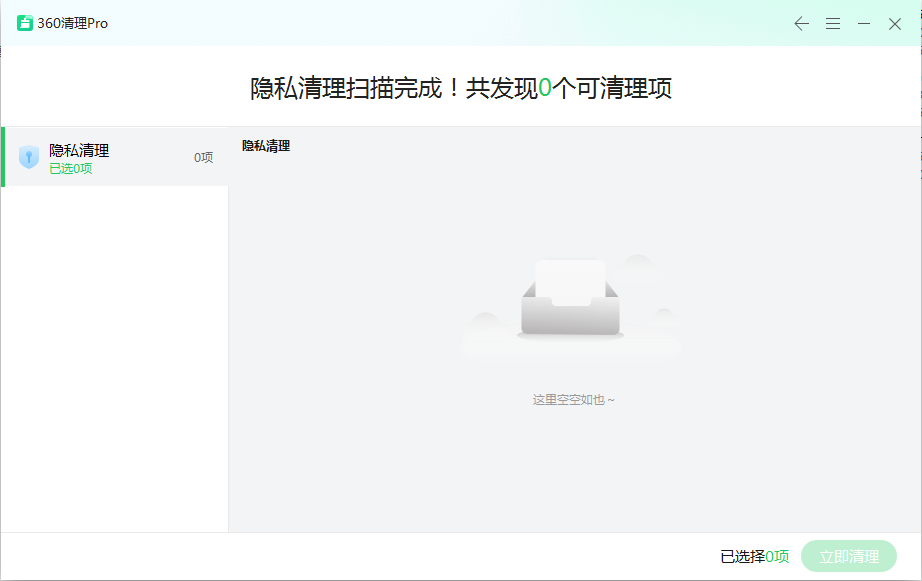
Task: Click the 0项 count in the sidebar
Action: coord(203,157)
